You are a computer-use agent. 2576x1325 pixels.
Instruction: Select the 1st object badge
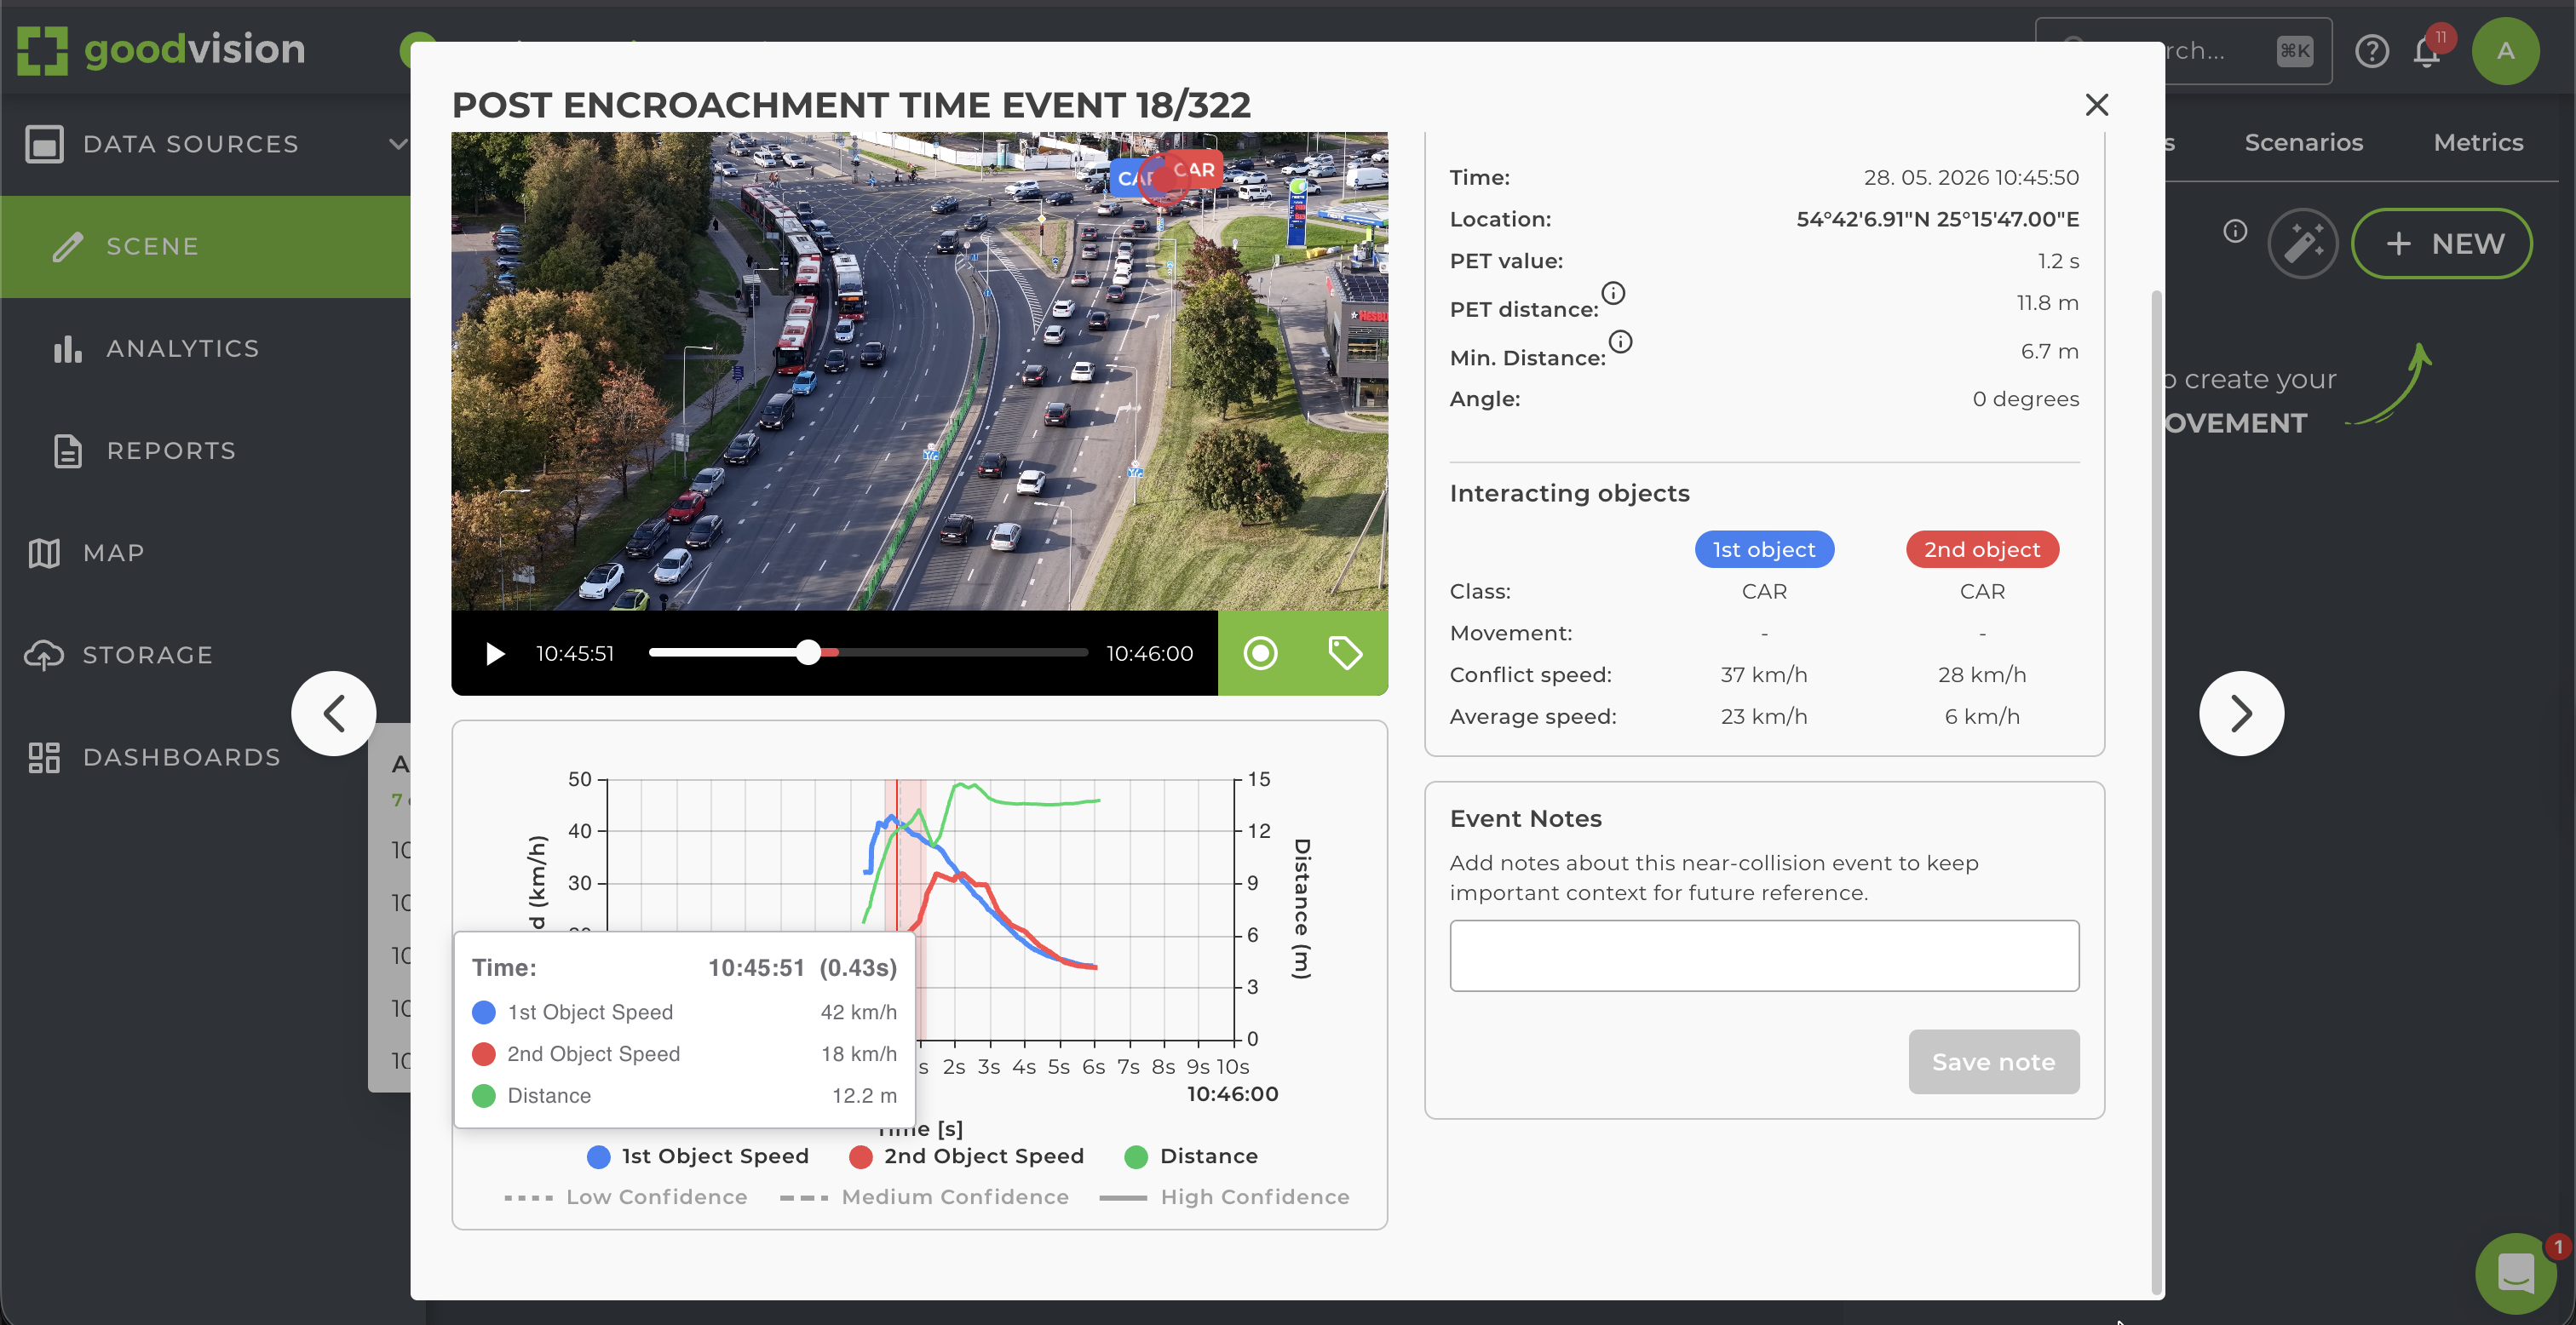[1764, 550]
